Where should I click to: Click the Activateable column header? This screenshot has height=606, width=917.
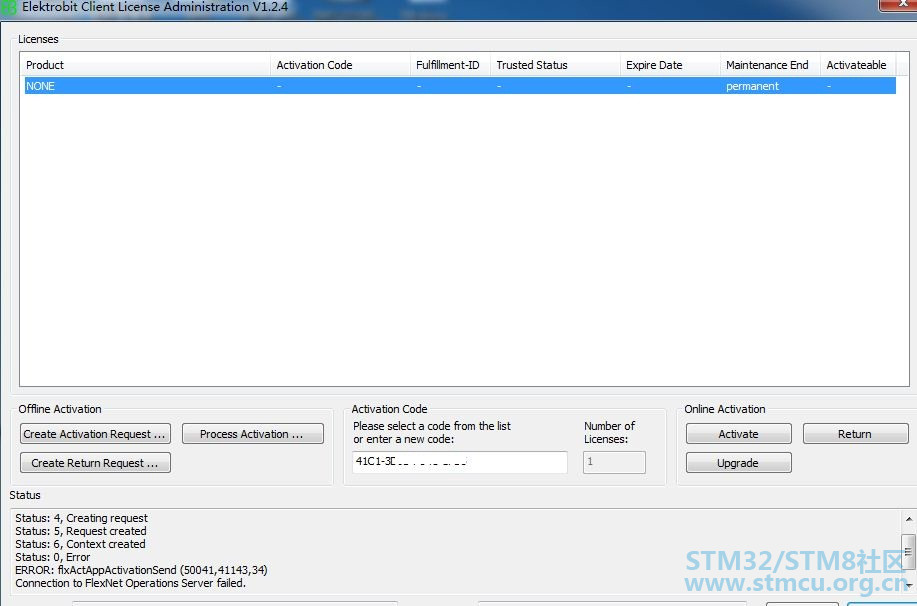tap(858, 65)
